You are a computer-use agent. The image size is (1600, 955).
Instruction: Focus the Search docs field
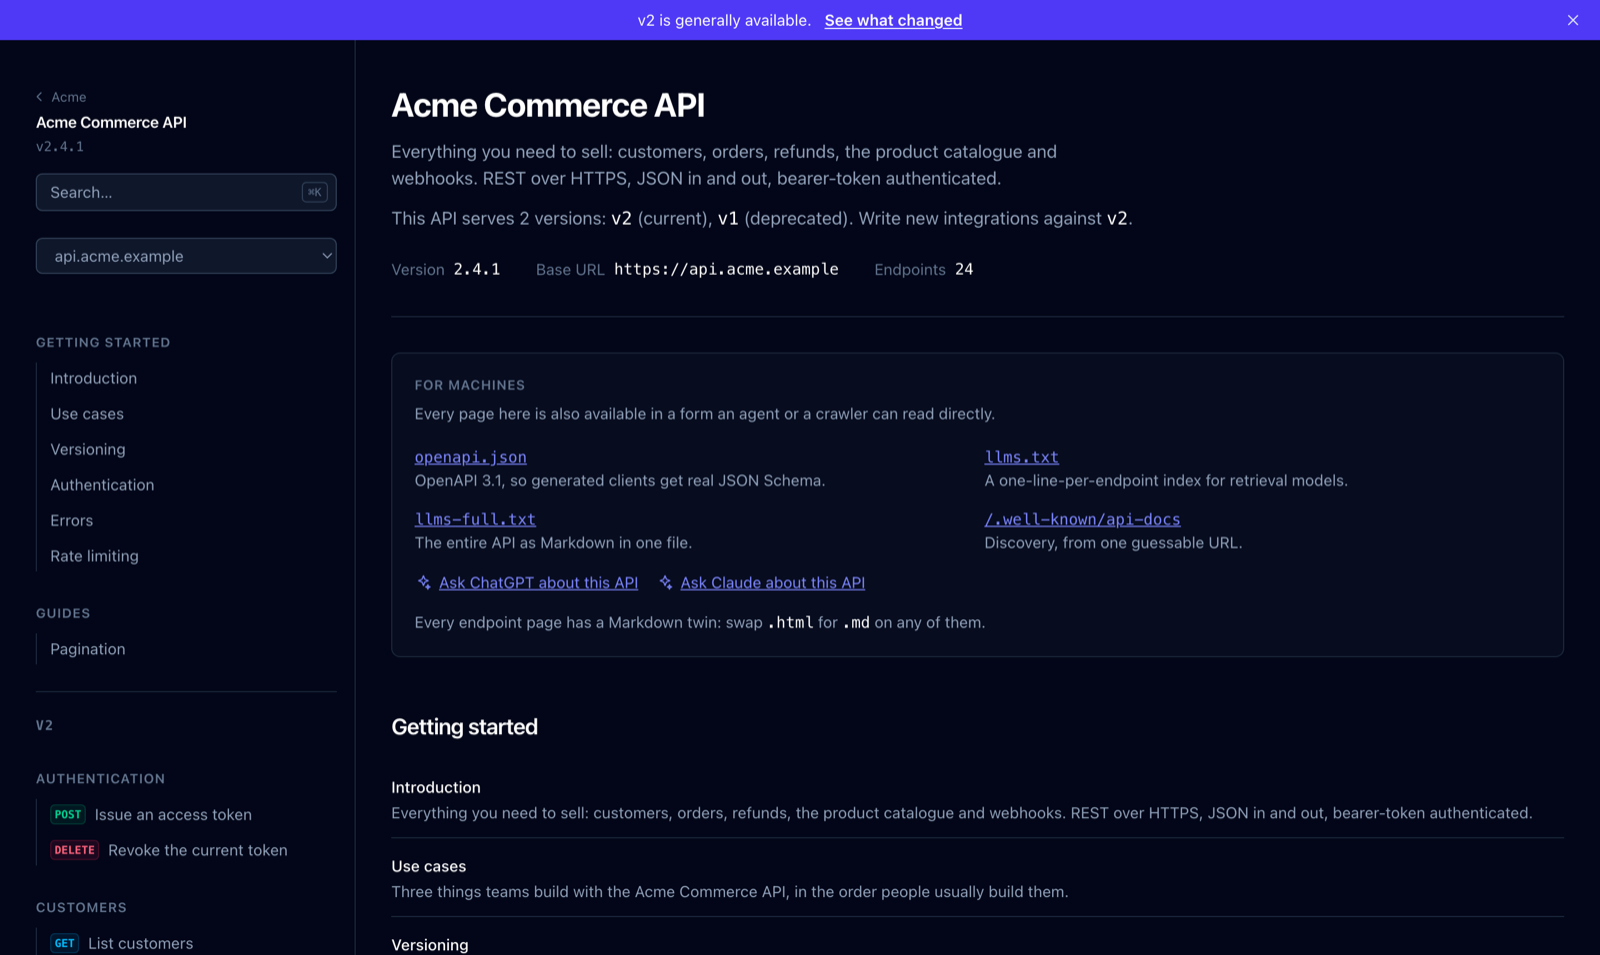pos(186,192)
